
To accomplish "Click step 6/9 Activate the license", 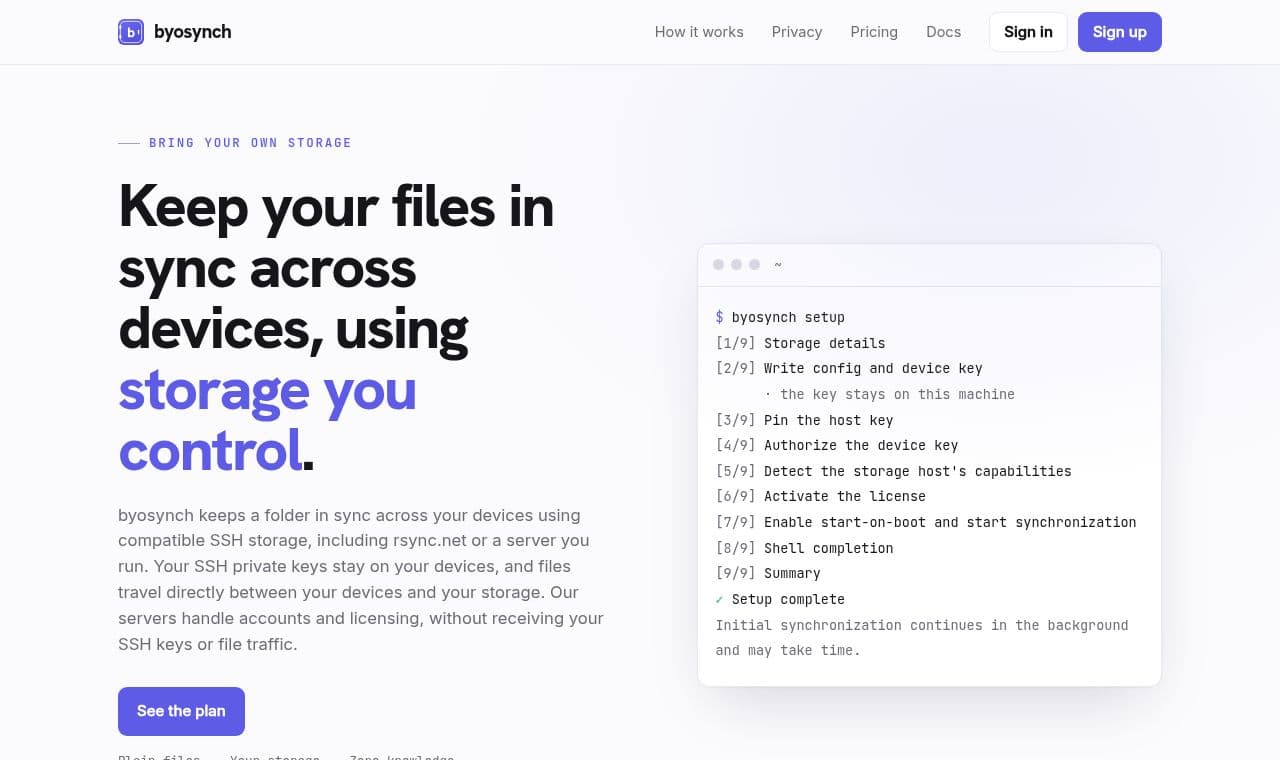I will click(x=821, y=496).
